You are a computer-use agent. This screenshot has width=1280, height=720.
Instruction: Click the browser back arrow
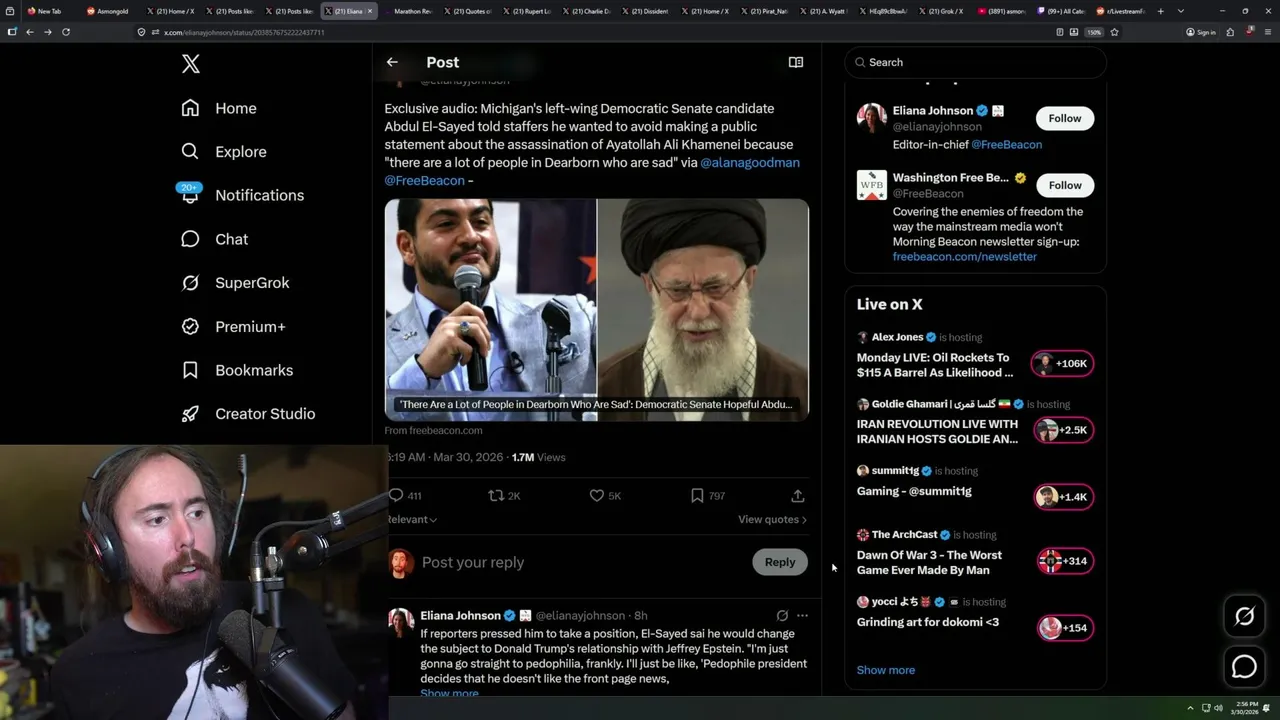30,32
